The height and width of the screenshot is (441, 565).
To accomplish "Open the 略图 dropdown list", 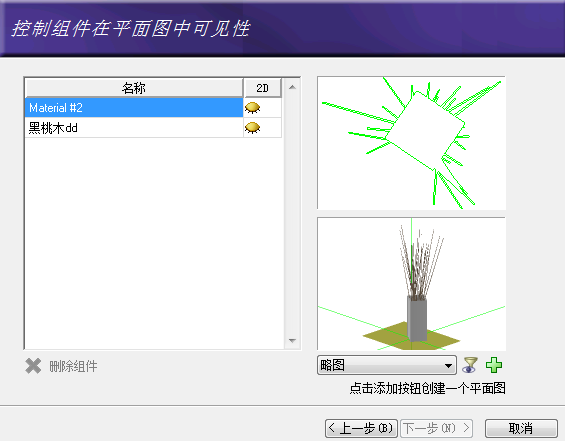I will pyautogui.click(x=387, y=365).
